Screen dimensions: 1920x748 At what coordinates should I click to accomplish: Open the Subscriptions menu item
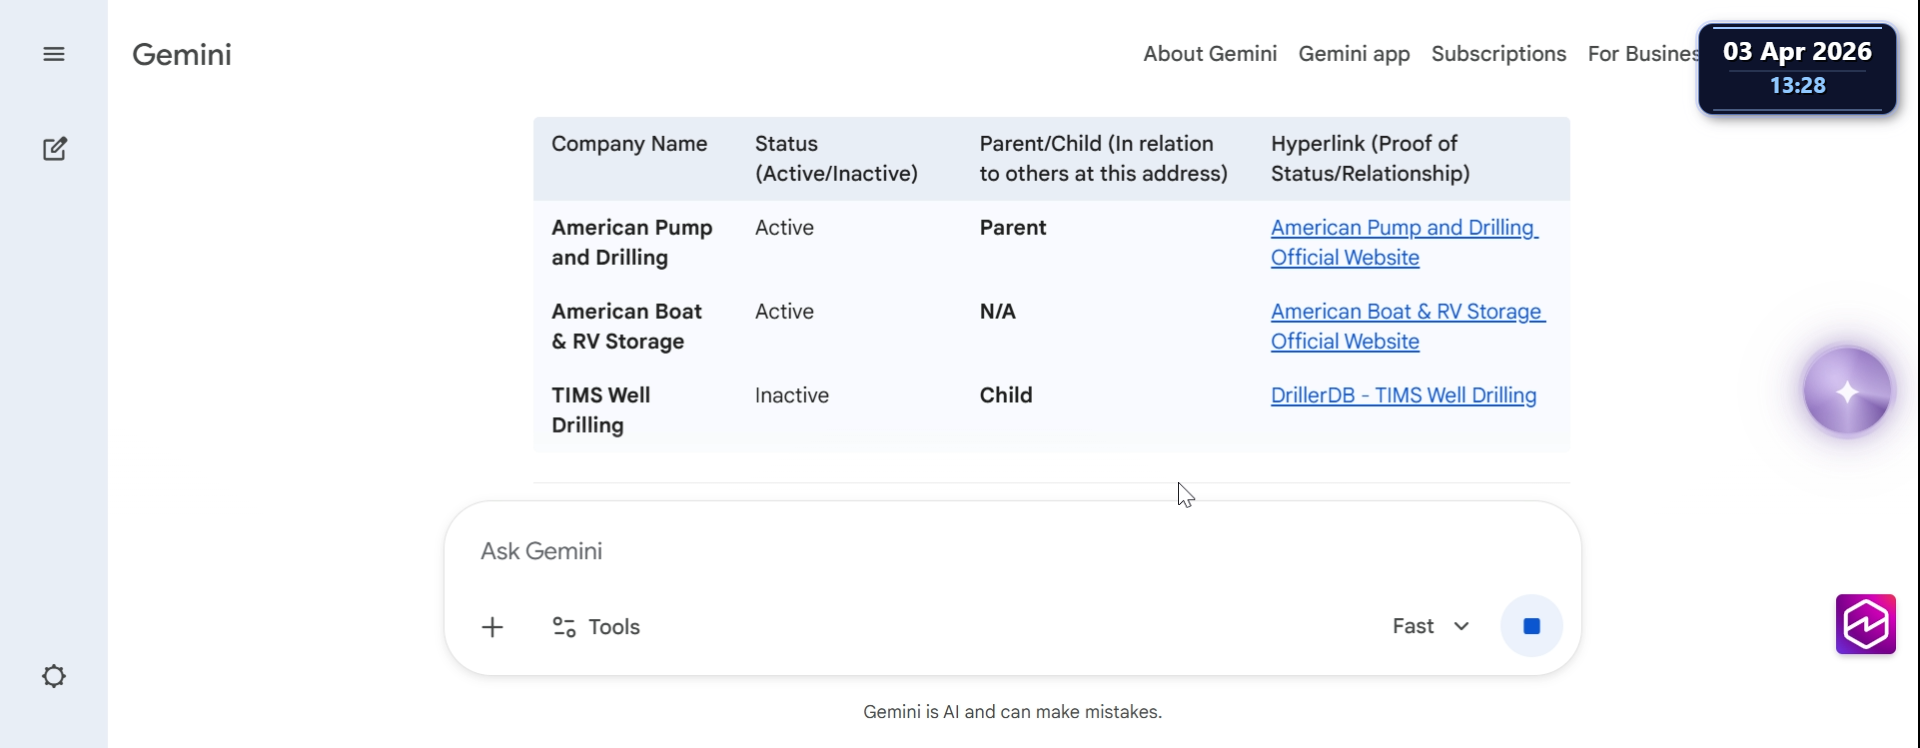(x=1498, y=54)
